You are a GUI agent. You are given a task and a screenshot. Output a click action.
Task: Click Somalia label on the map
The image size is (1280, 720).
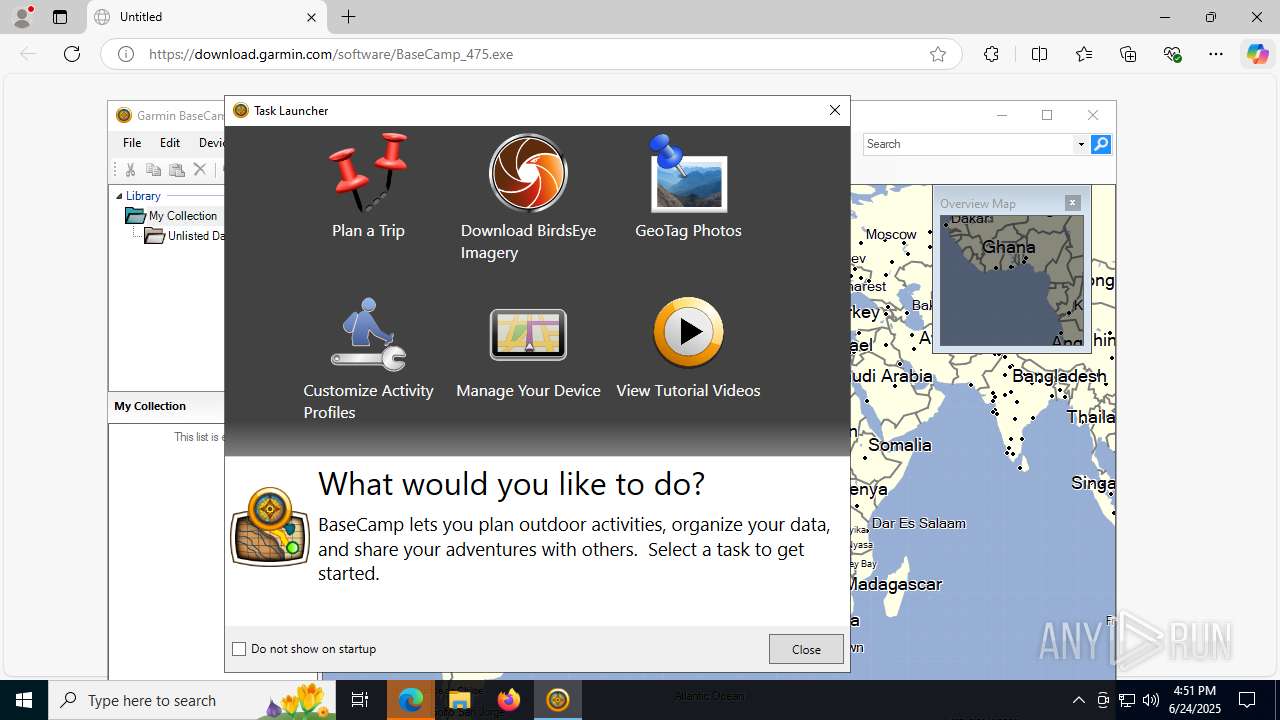tap(900, 445)
